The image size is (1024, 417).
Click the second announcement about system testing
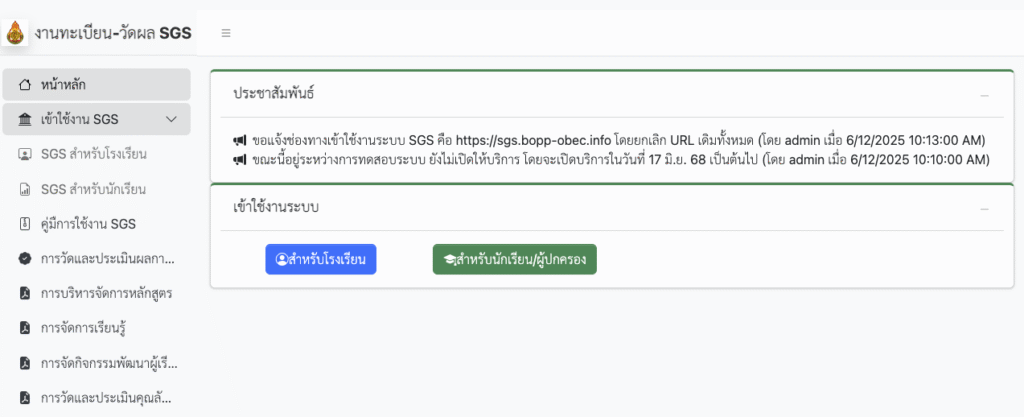coord(610,159)
